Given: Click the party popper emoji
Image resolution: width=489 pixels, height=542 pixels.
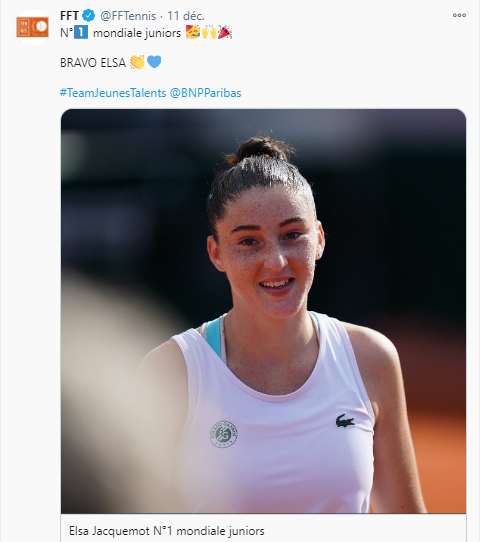Looking at the screenshot, I should [225, 32].
